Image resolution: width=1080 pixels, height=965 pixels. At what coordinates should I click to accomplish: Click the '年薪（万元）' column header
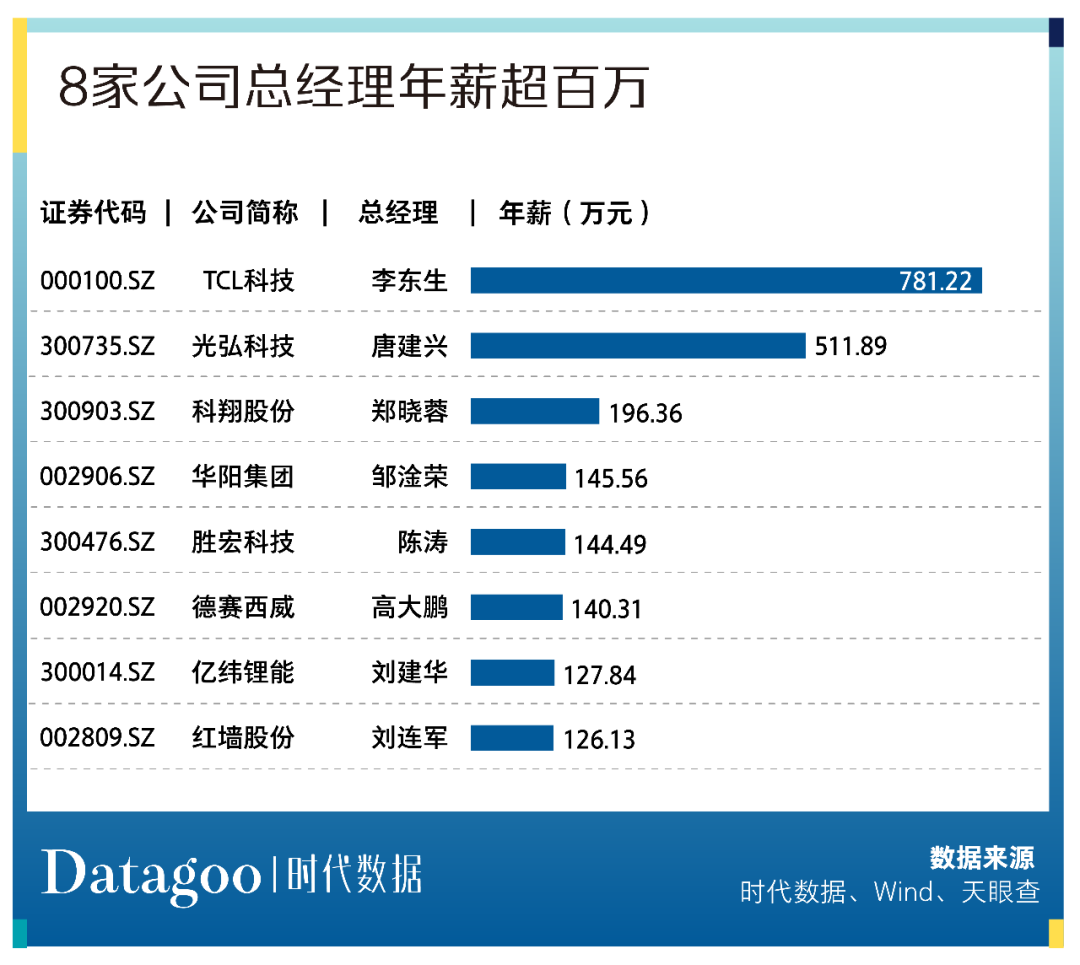click(574, 213)
